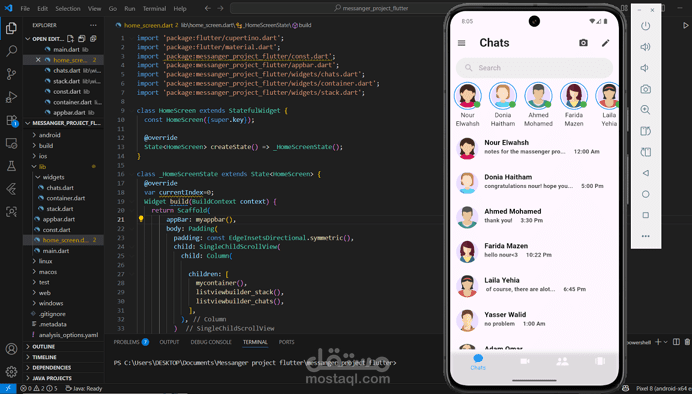Tap the pencil compose icon in Chats
This screenshot has width=696, height=394.
tap(605, 43)
